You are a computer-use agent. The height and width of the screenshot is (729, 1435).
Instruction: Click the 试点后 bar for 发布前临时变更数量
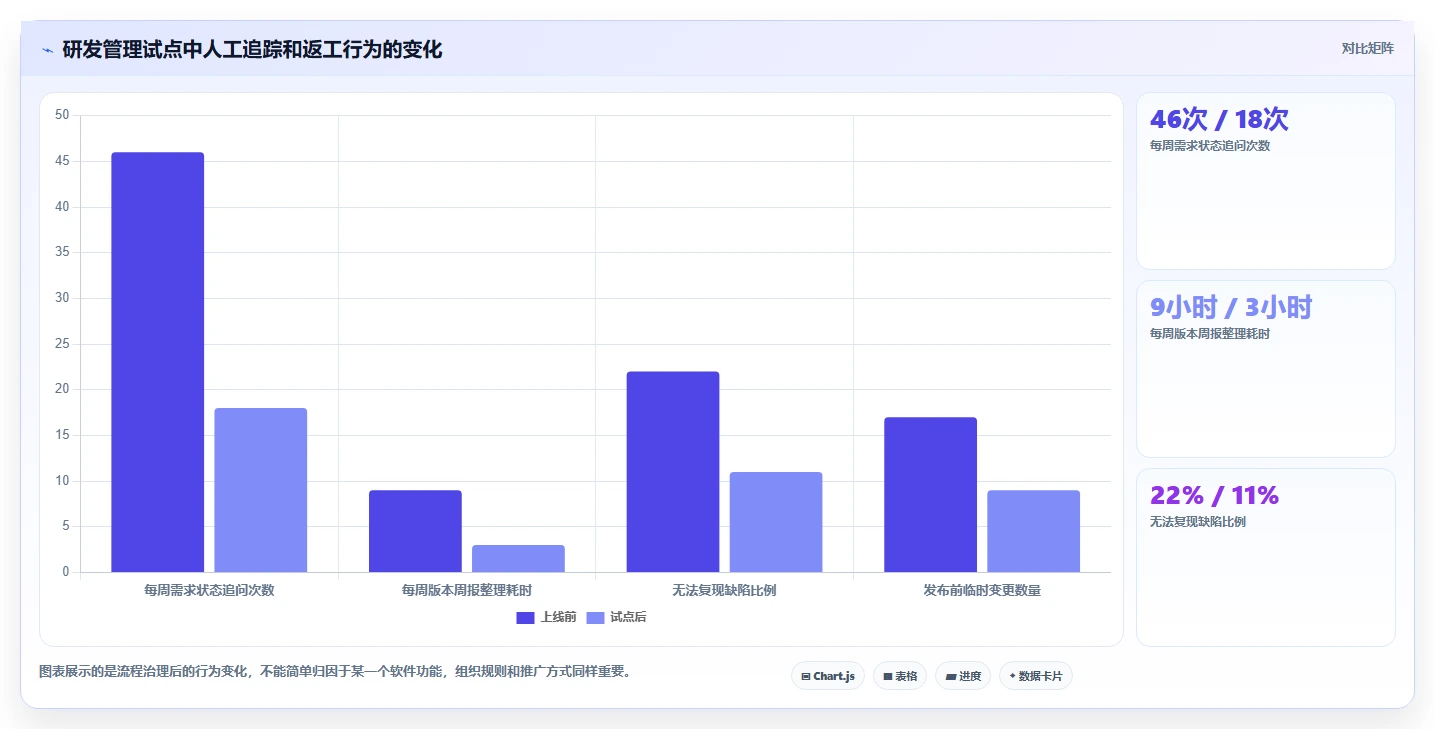pos(1033,531)
